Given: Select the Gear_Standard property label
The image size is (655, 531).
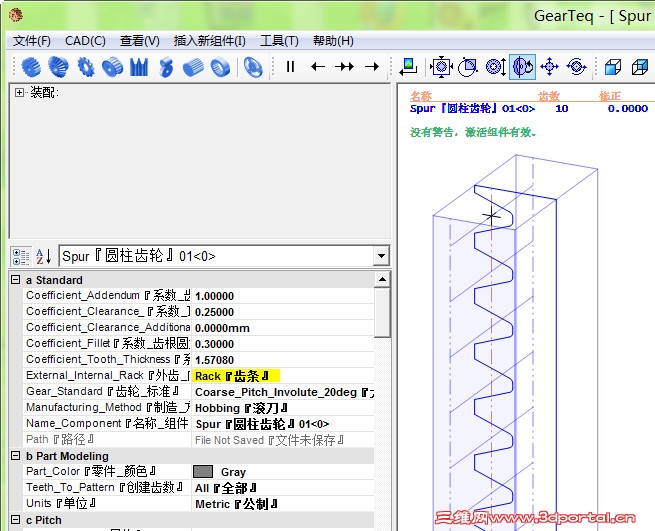Looking at the screenshot, I should 108,391.
